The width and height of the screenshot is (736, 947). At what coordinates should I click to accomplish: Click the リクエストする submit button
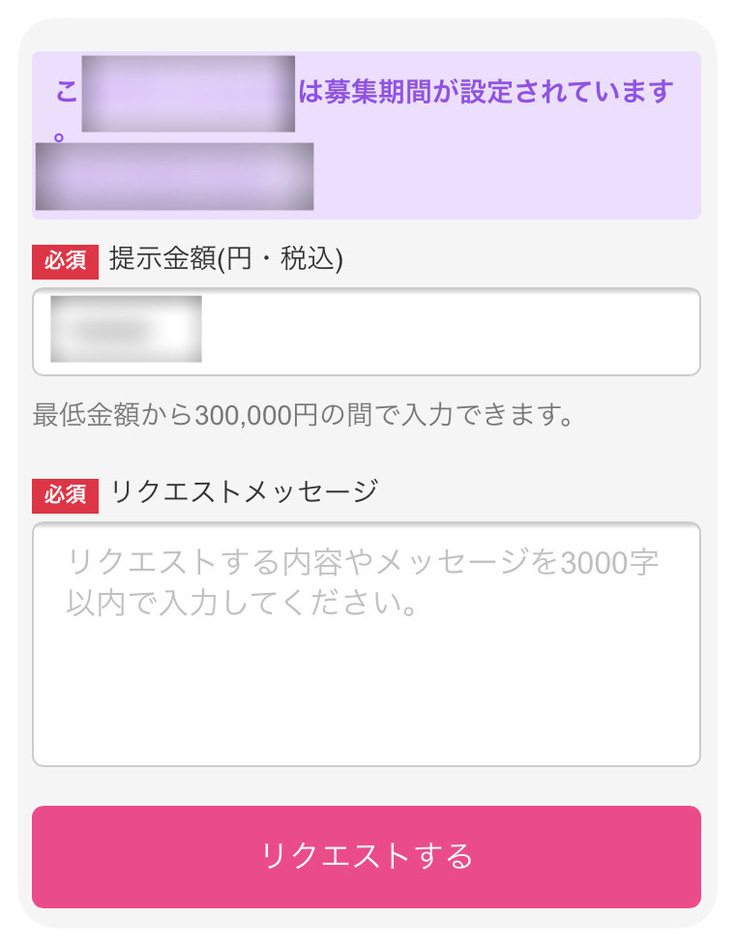click(366, 857)
